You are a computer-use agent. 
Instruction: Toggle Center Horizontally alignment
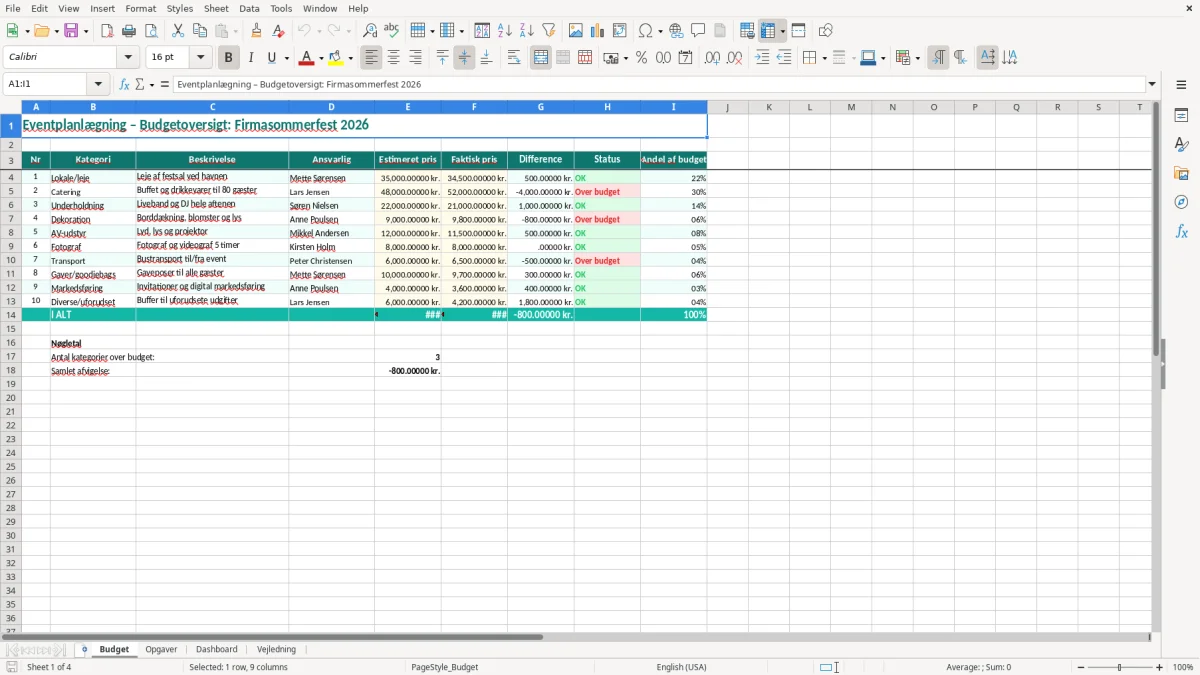coord(393,58)
